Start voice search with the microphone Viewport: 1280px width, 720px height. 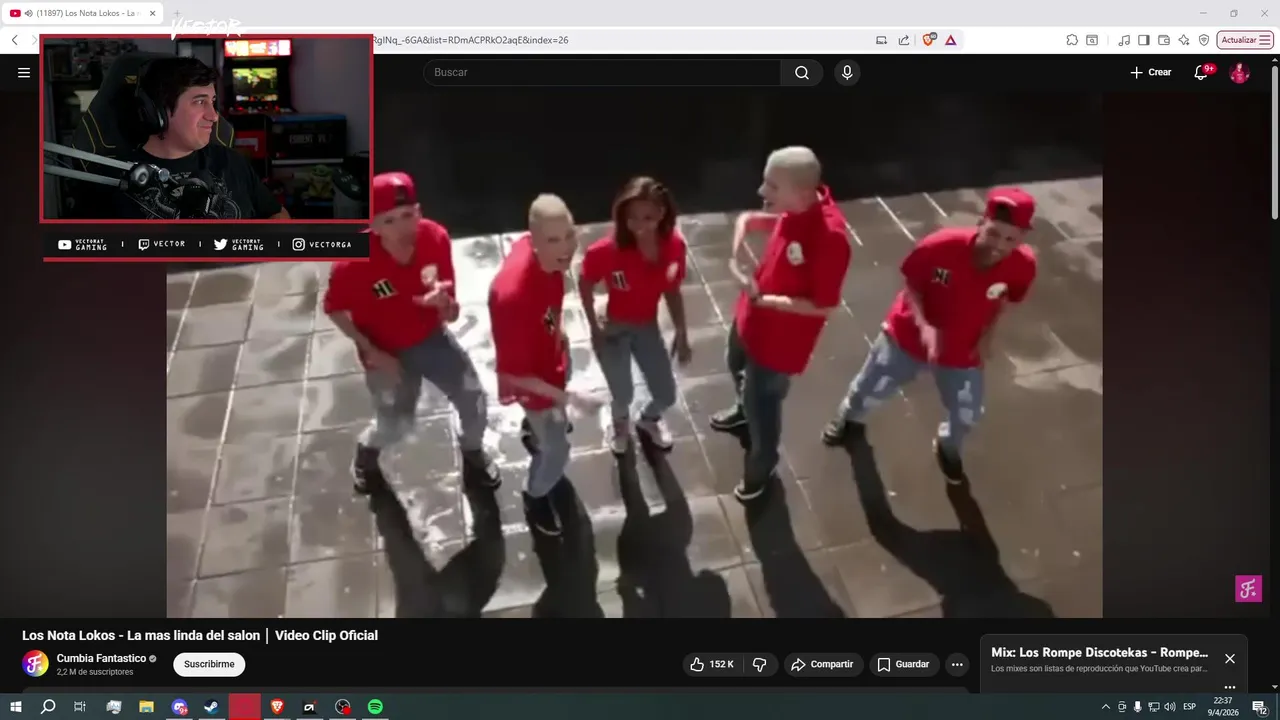[x=847, y=72]
